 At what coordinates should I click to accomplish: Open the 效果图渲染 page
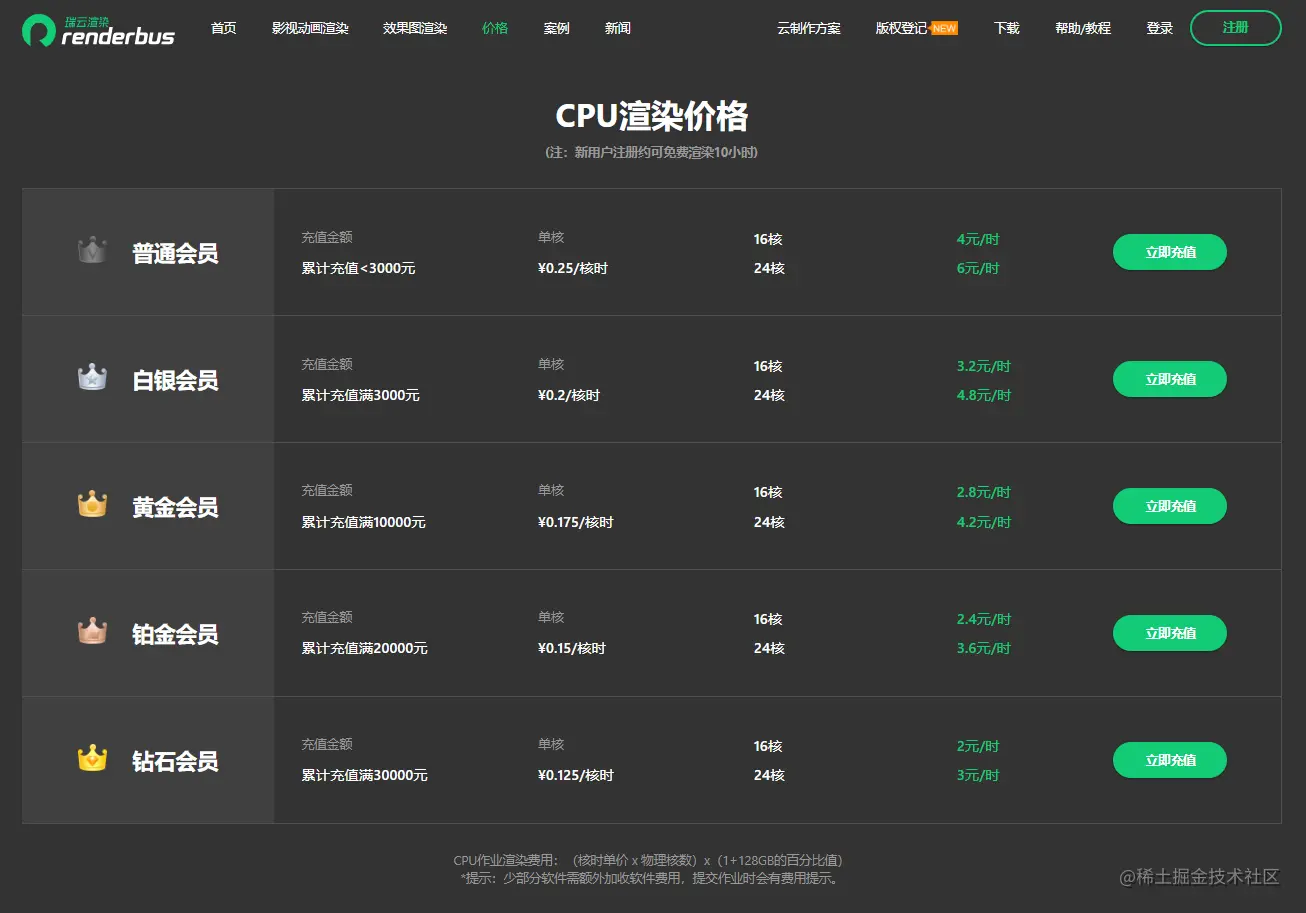click(414, 28)
